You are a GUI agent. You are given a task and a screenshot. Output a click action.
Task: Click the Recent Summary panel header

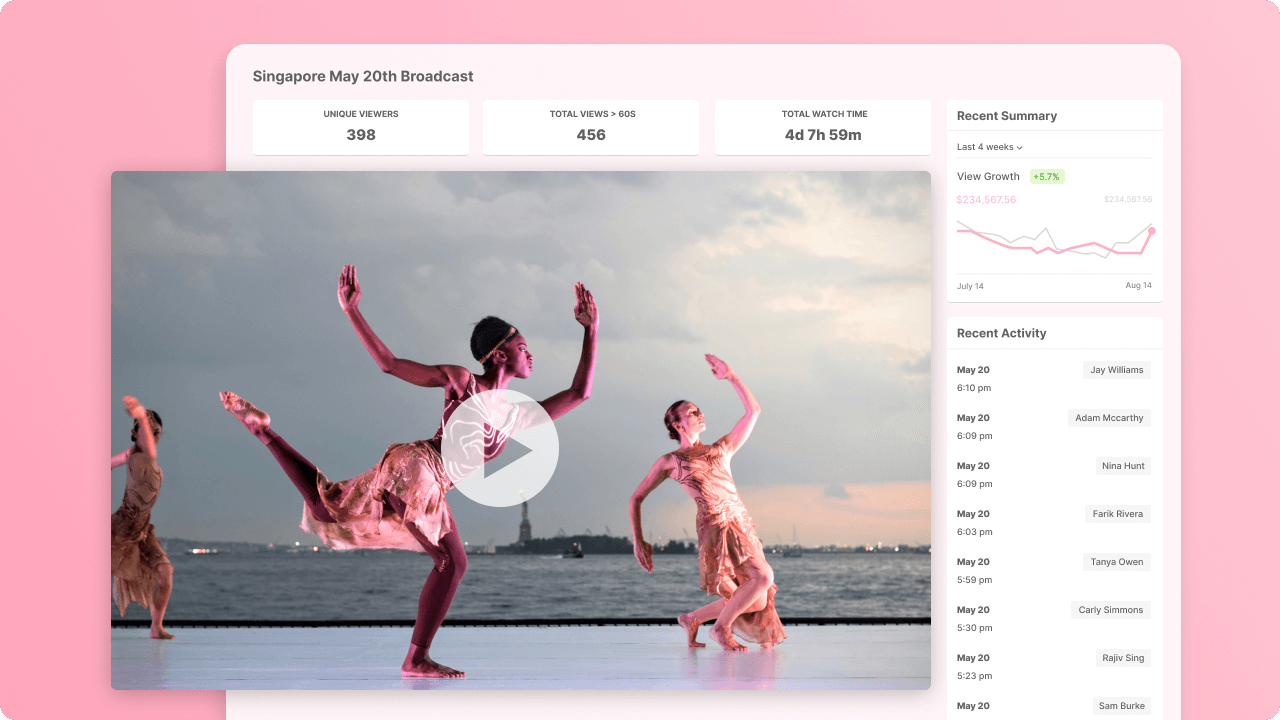coord(1006,116)
